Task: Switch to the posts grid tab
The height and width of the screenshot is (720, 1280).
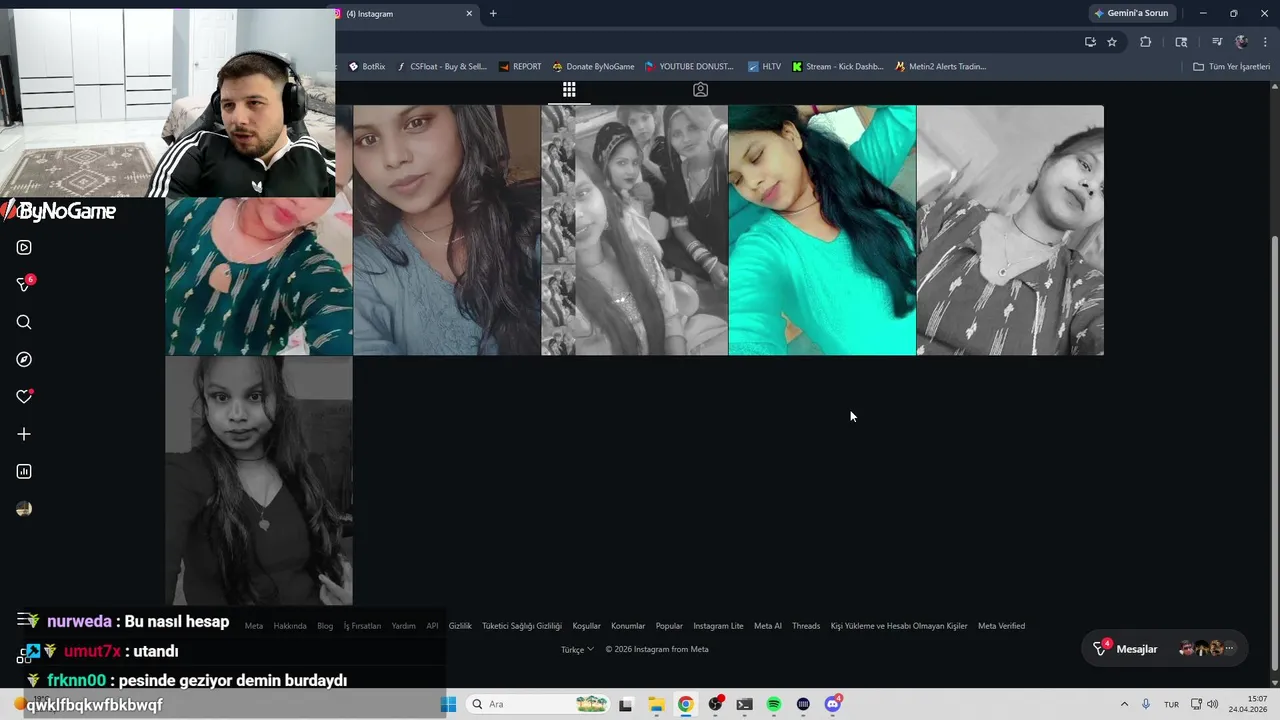Action: [x=569, y=90]
